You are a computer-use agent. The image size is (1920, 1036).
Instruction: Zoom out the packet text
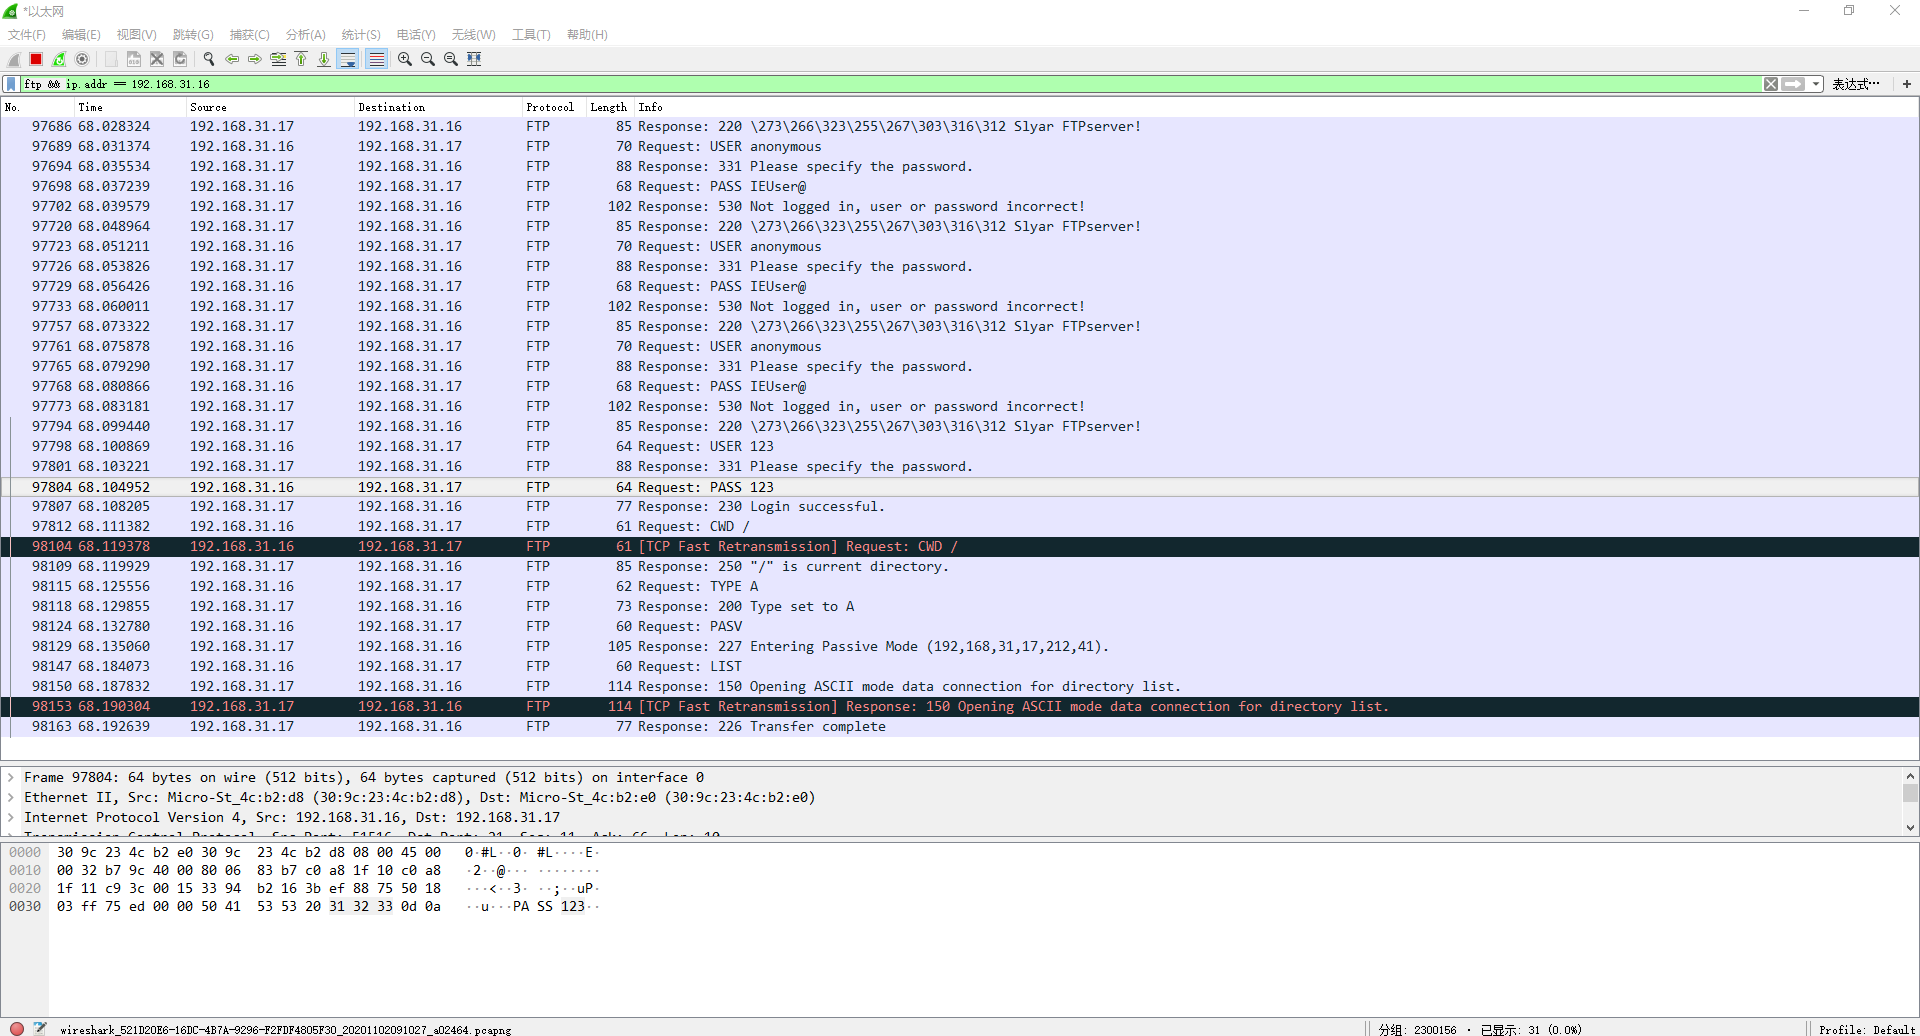point(428,59)
